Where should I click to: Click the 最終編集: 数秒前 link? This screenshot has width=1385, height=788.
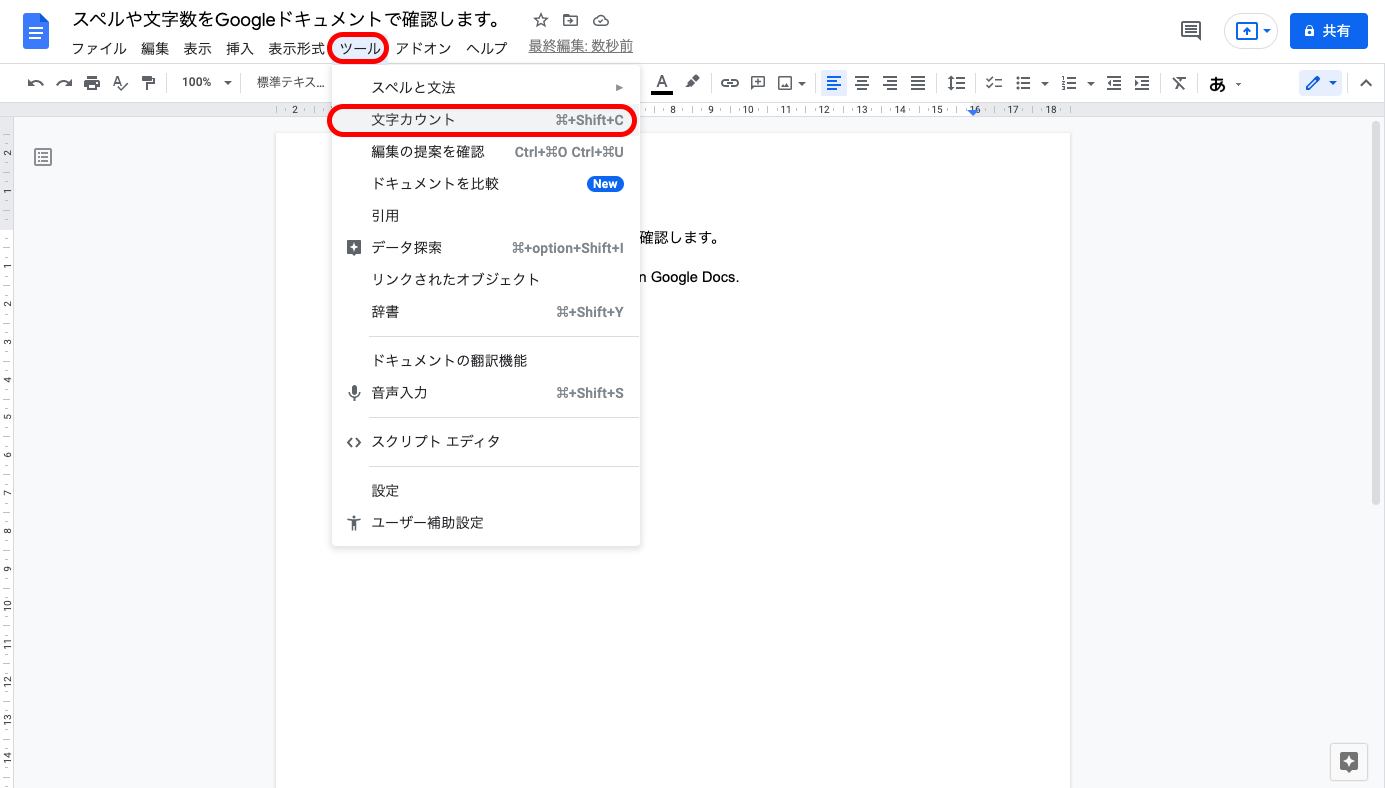click(x=580, y=47)
